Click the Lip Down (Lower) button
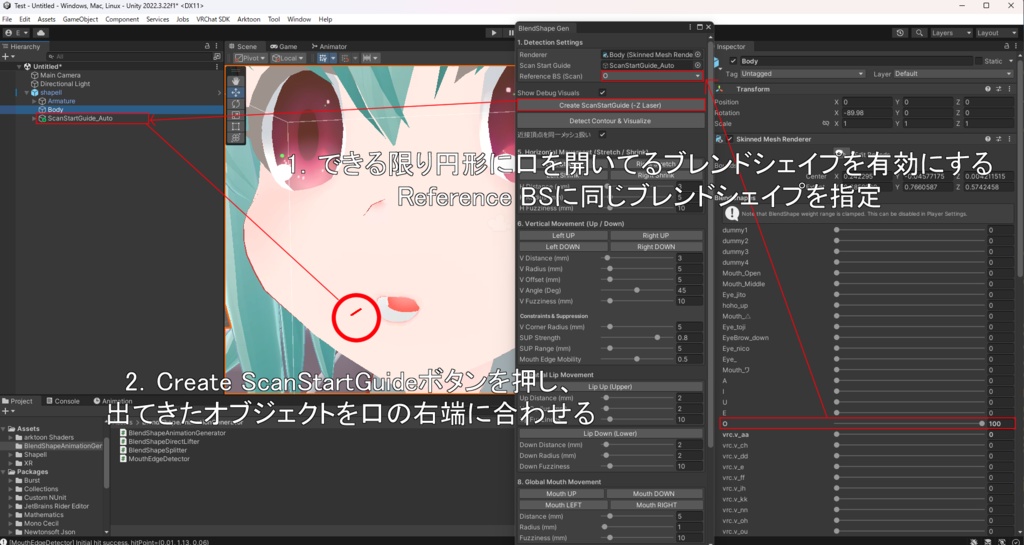This screenshot has width=1024, height=545. tap(612, 433)
